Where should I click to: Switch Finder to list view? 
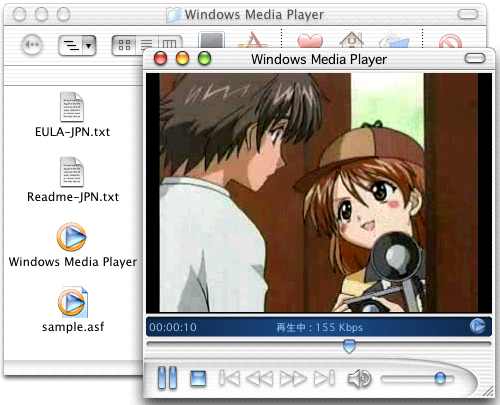[x=146, y=45]
